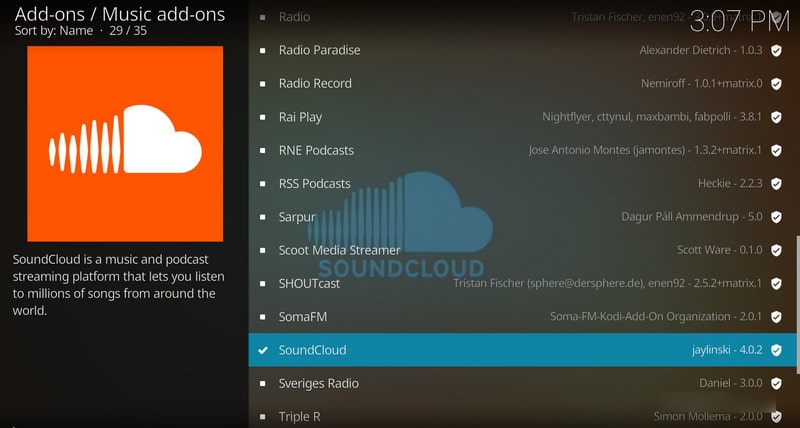Click author text Dagur Páll Ammendrup - 5.0
Image resolution: width=800 pixels, height=428 pixels.
(692, 217)
